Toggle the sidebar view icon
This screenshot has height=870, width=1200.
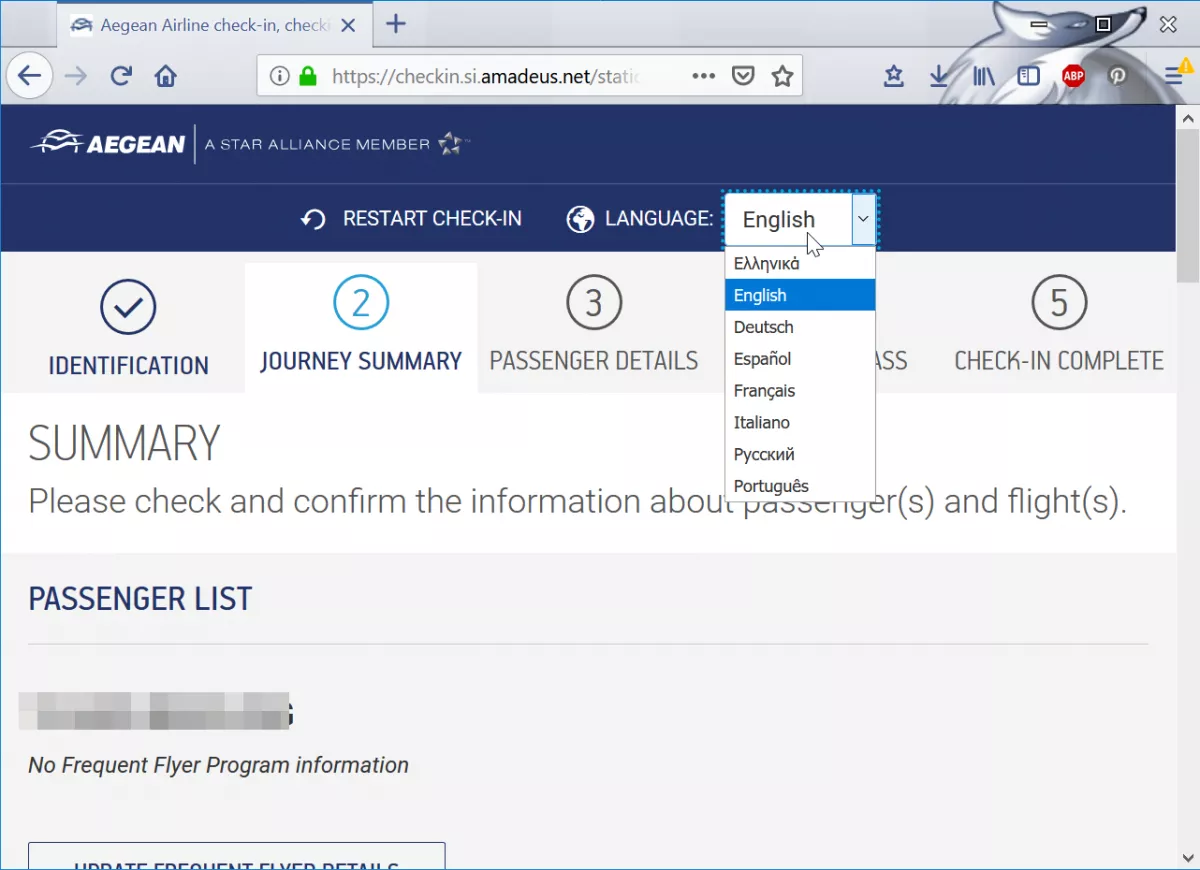[1028, 76]
